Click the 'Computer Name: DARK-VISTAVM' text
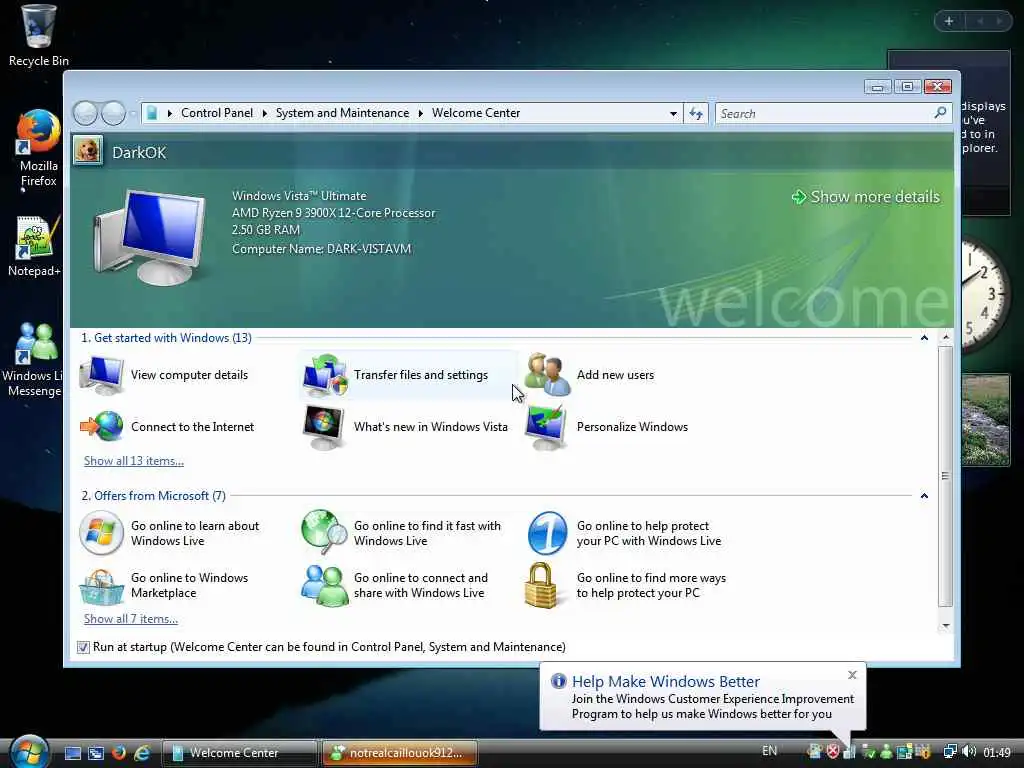 pyautogui.click(x=321, y=249)
